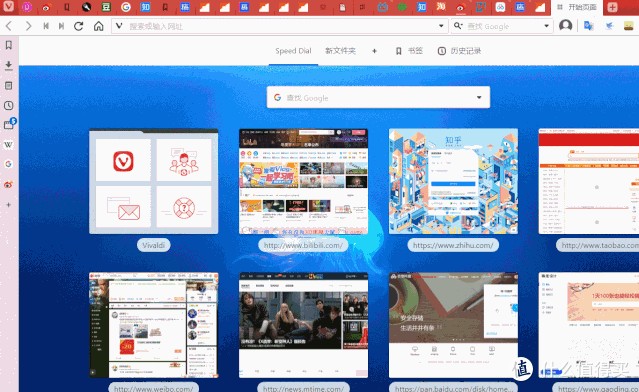Go to the home page icon
Image resolution: width=639 pixels, height=392 pixels.
[x=98, y=26]
